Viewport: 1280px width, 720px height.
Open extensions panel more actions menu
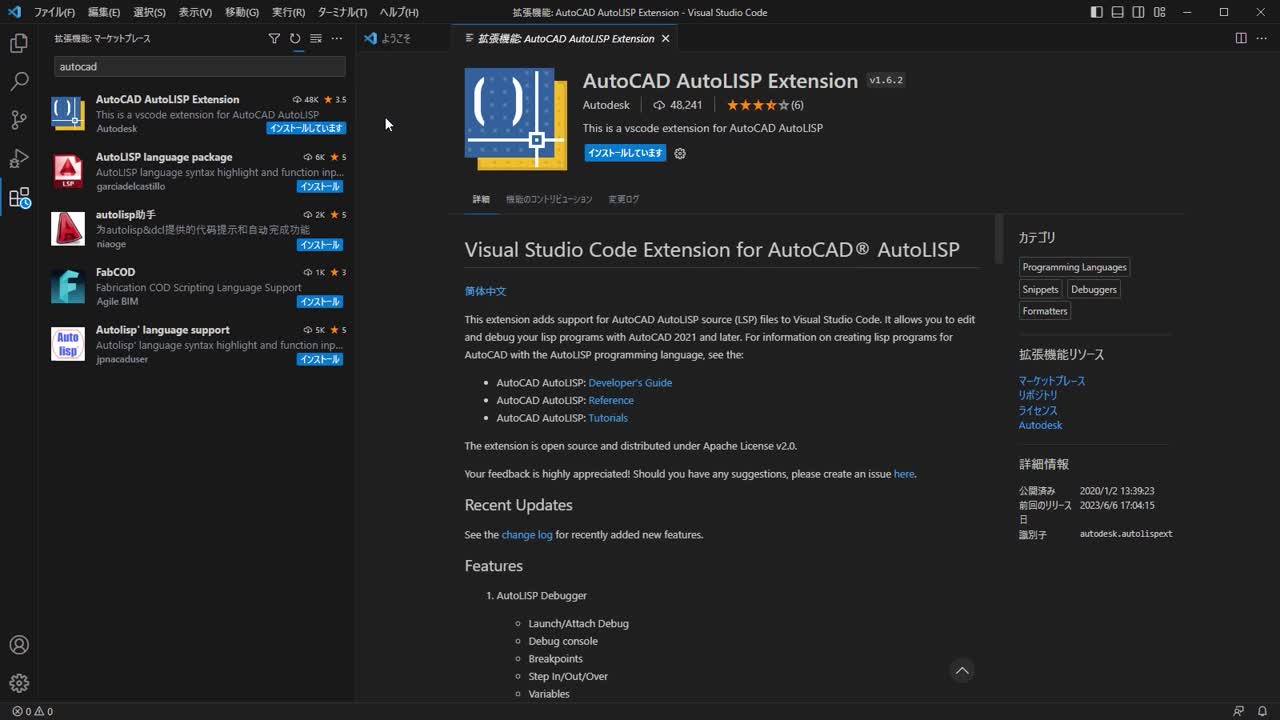point(337,38)
